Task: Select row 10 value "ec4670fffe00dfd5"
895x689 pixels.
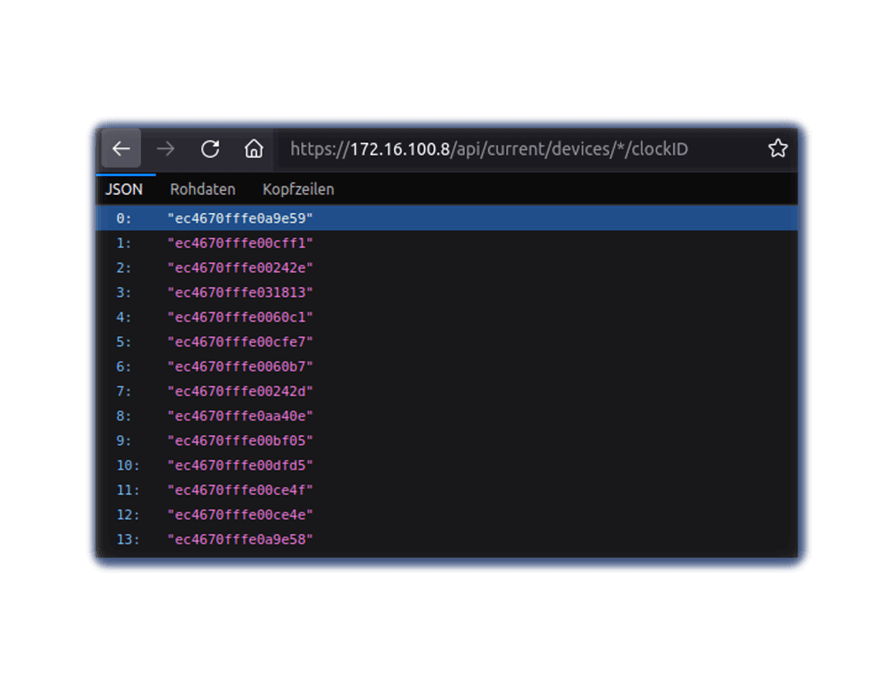Action: (x=240, y=465)
